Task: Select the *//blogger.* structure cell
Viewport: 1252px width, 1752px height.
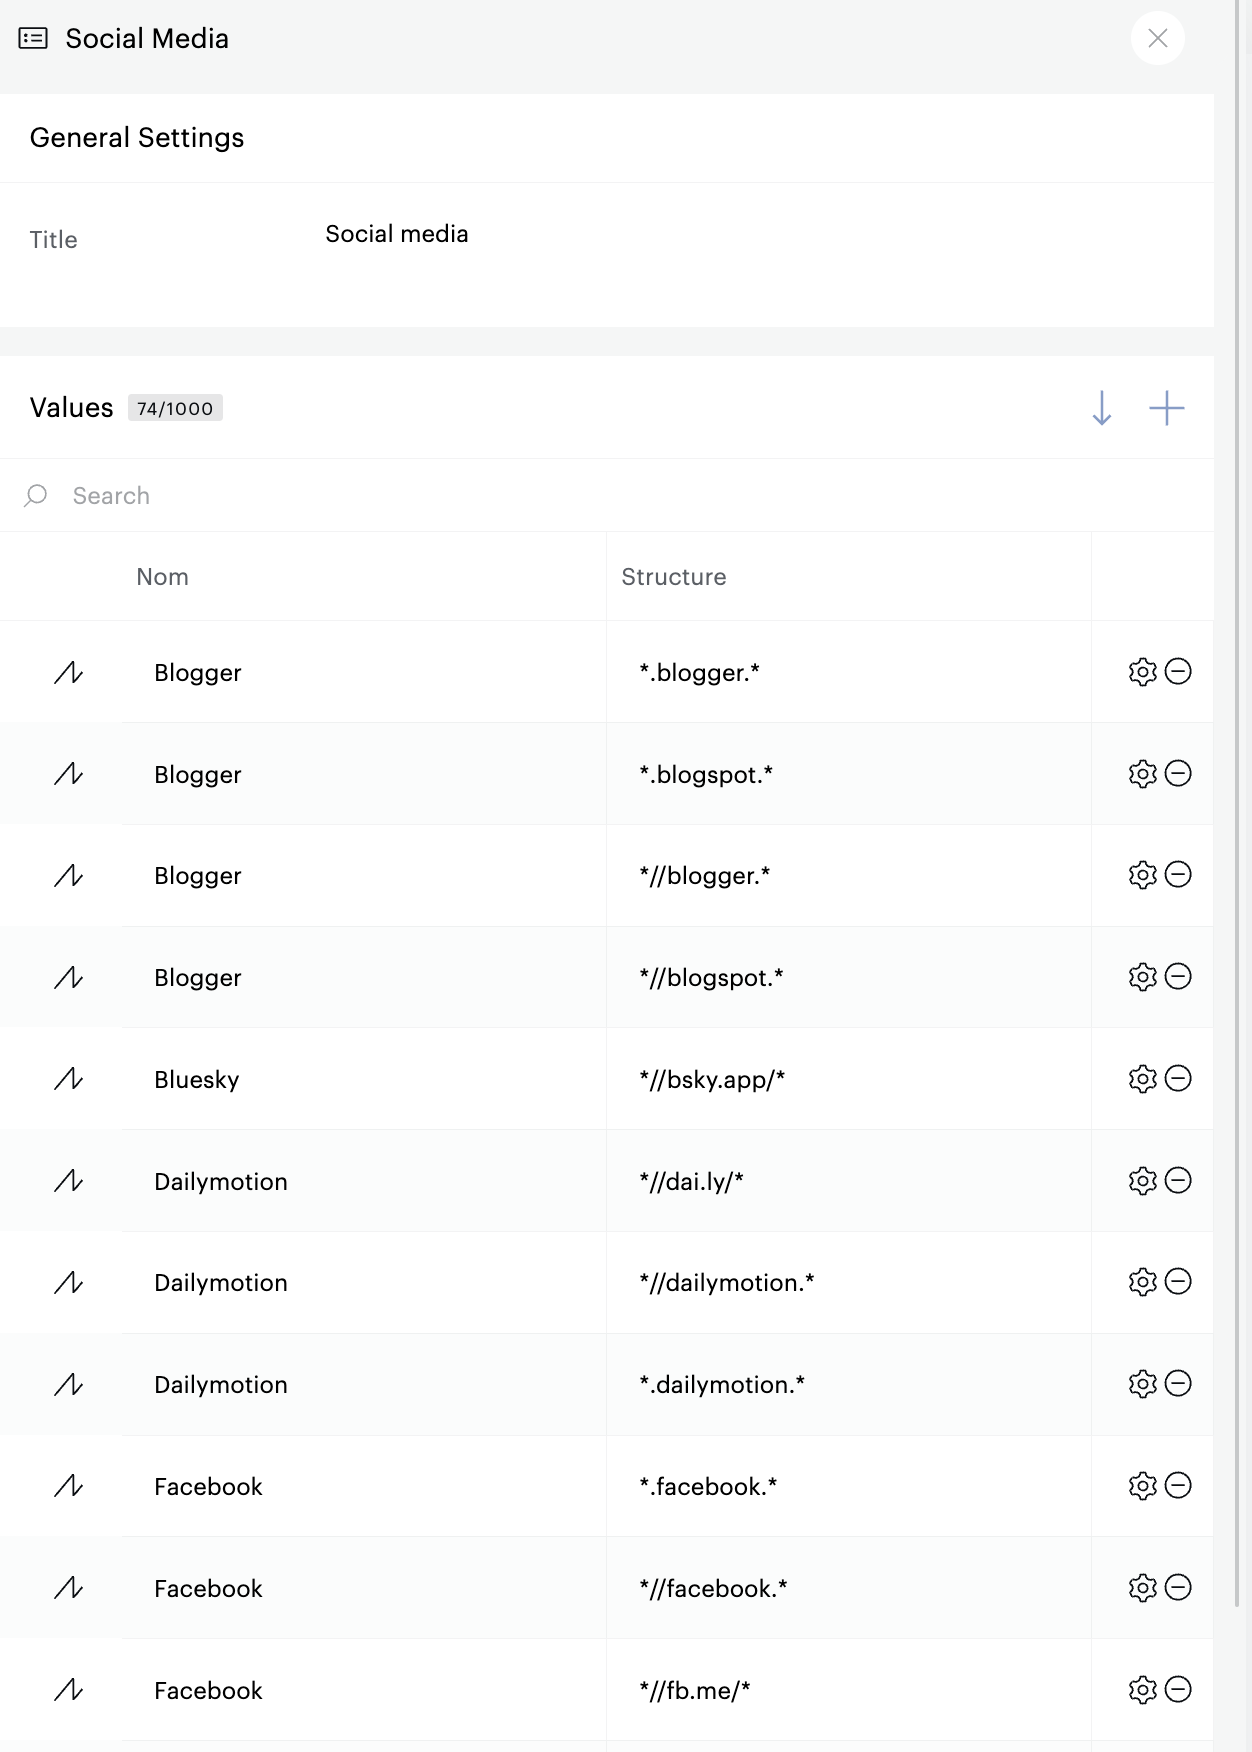Action: click(x=847, y=876)
